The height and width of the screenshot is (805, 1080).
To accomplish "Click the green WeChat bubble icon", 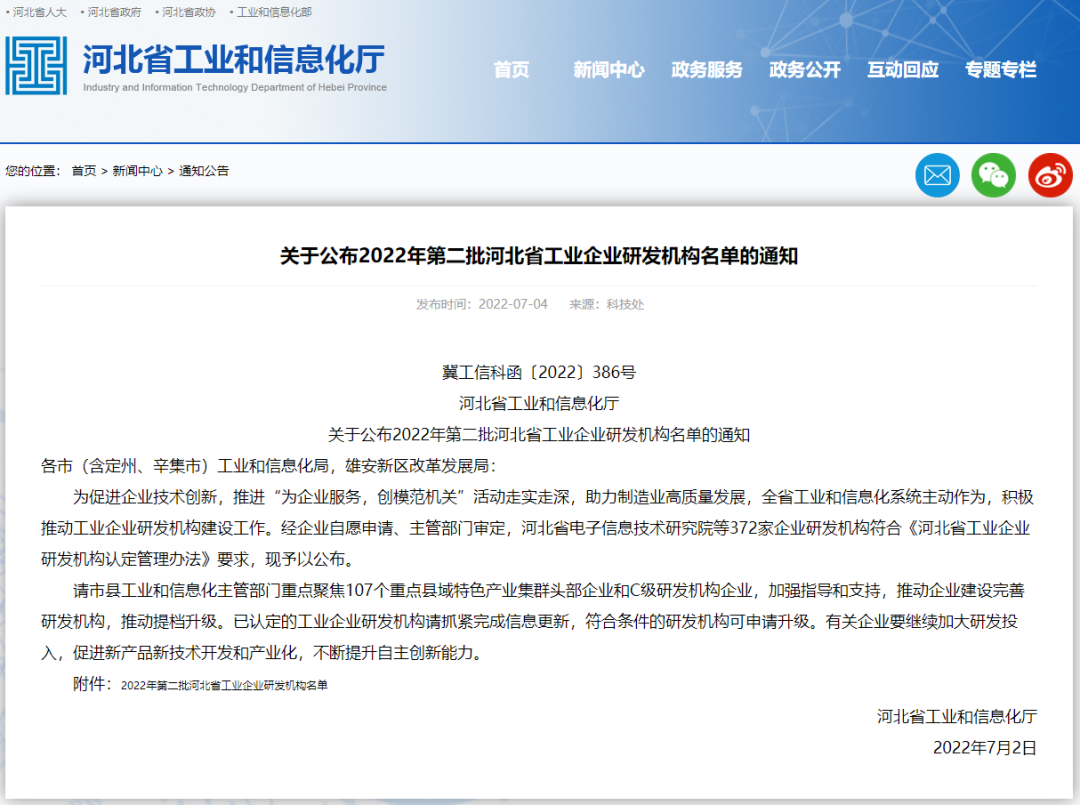I will point(993,175).
